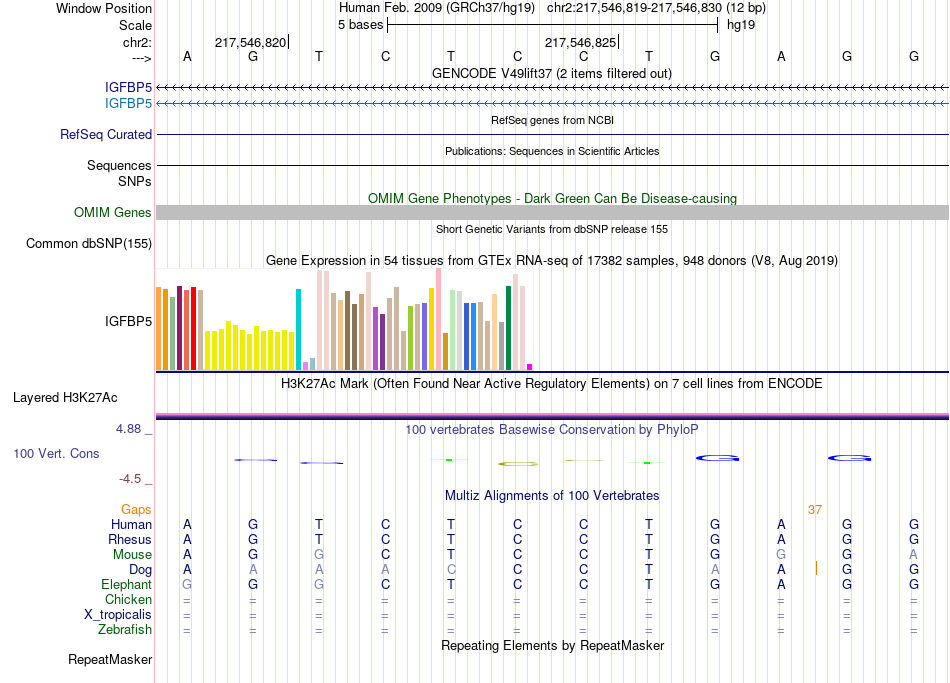Click the SNPs track label

pyautogui.click(x=135, y=181)
